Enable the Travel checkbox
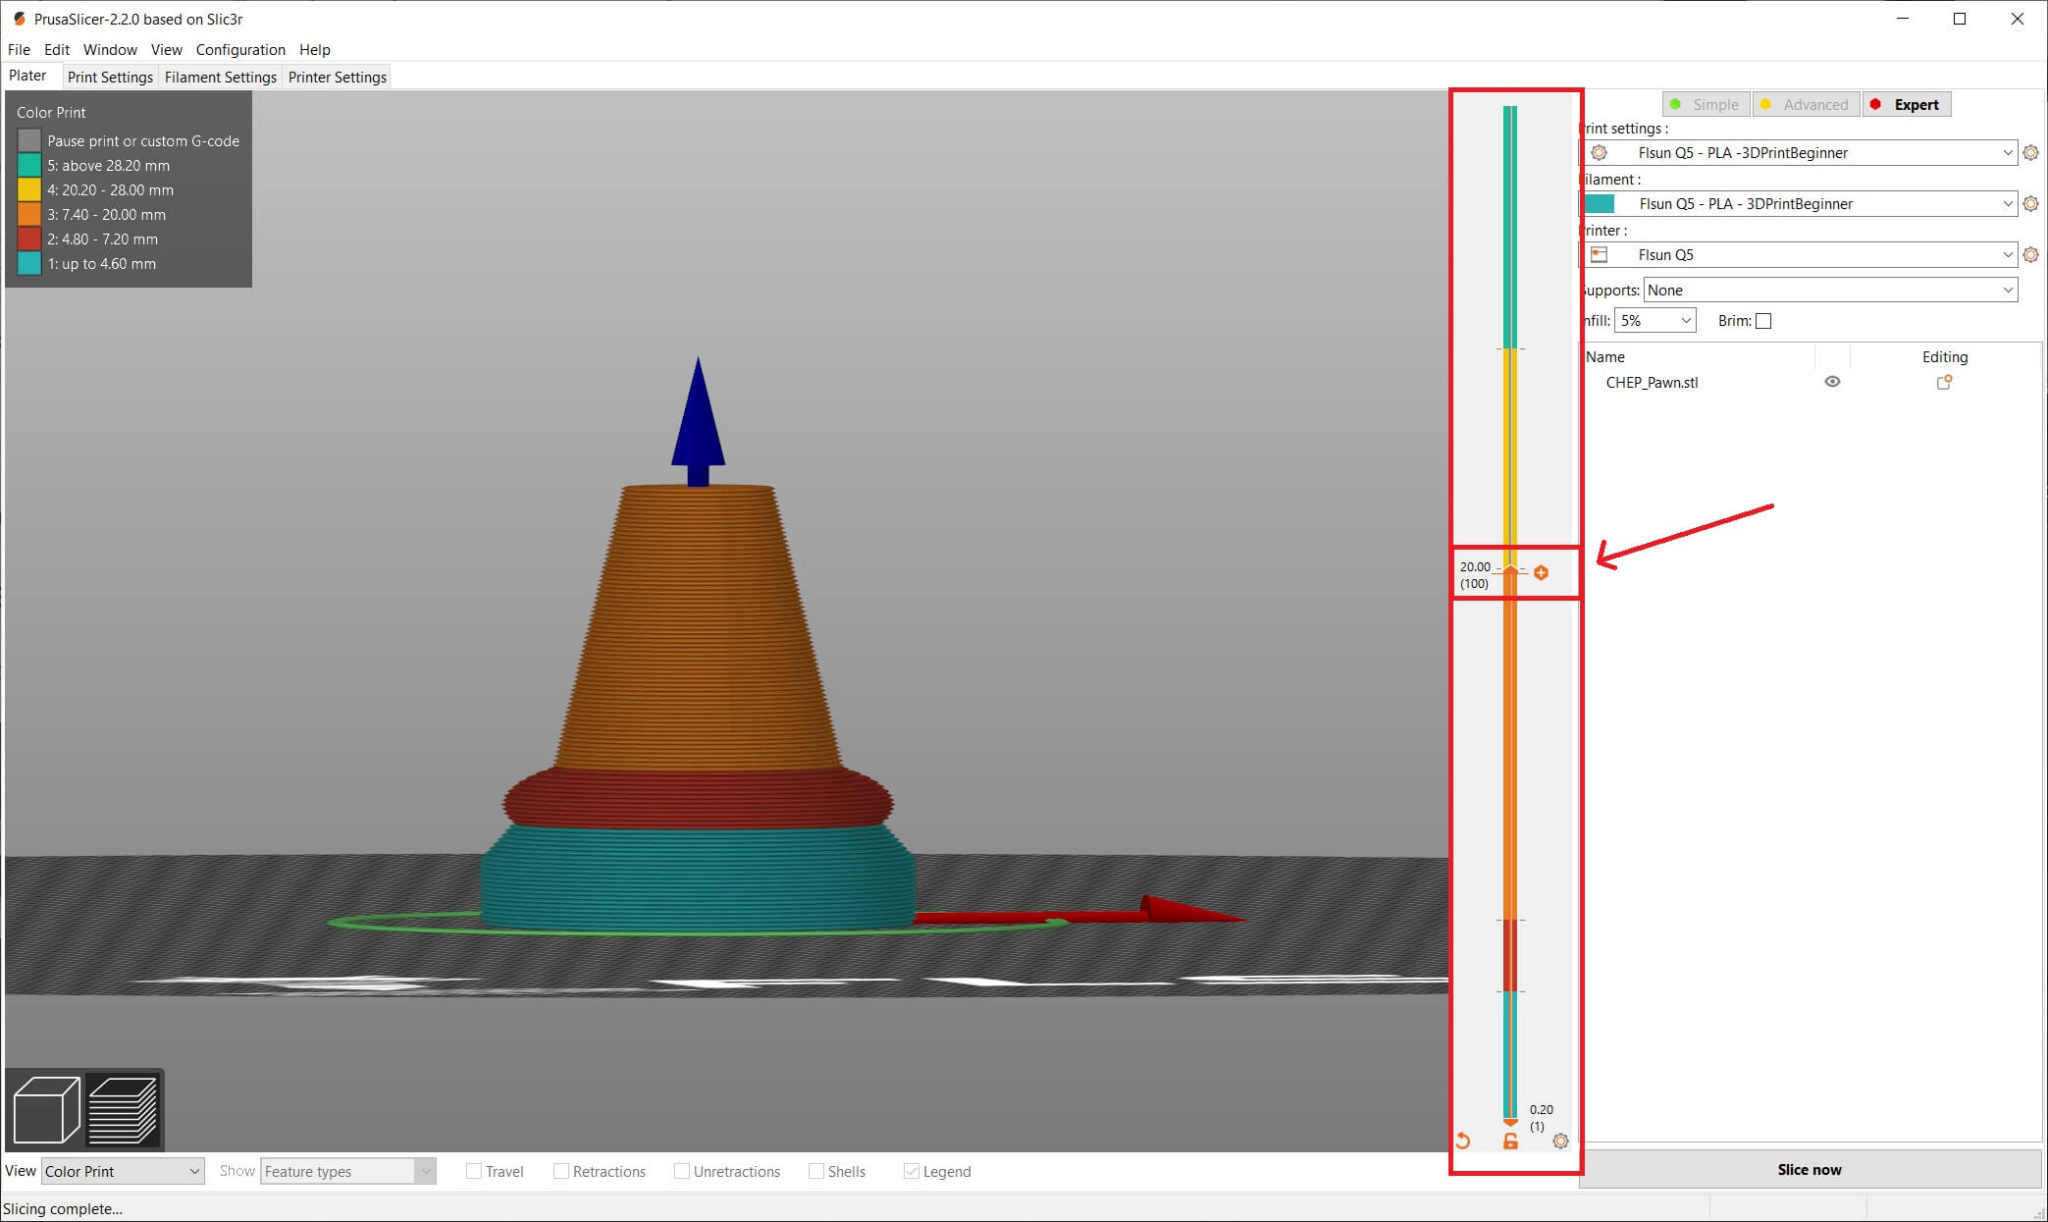The image size is (2048, 1222). [x=474, y=1171]
